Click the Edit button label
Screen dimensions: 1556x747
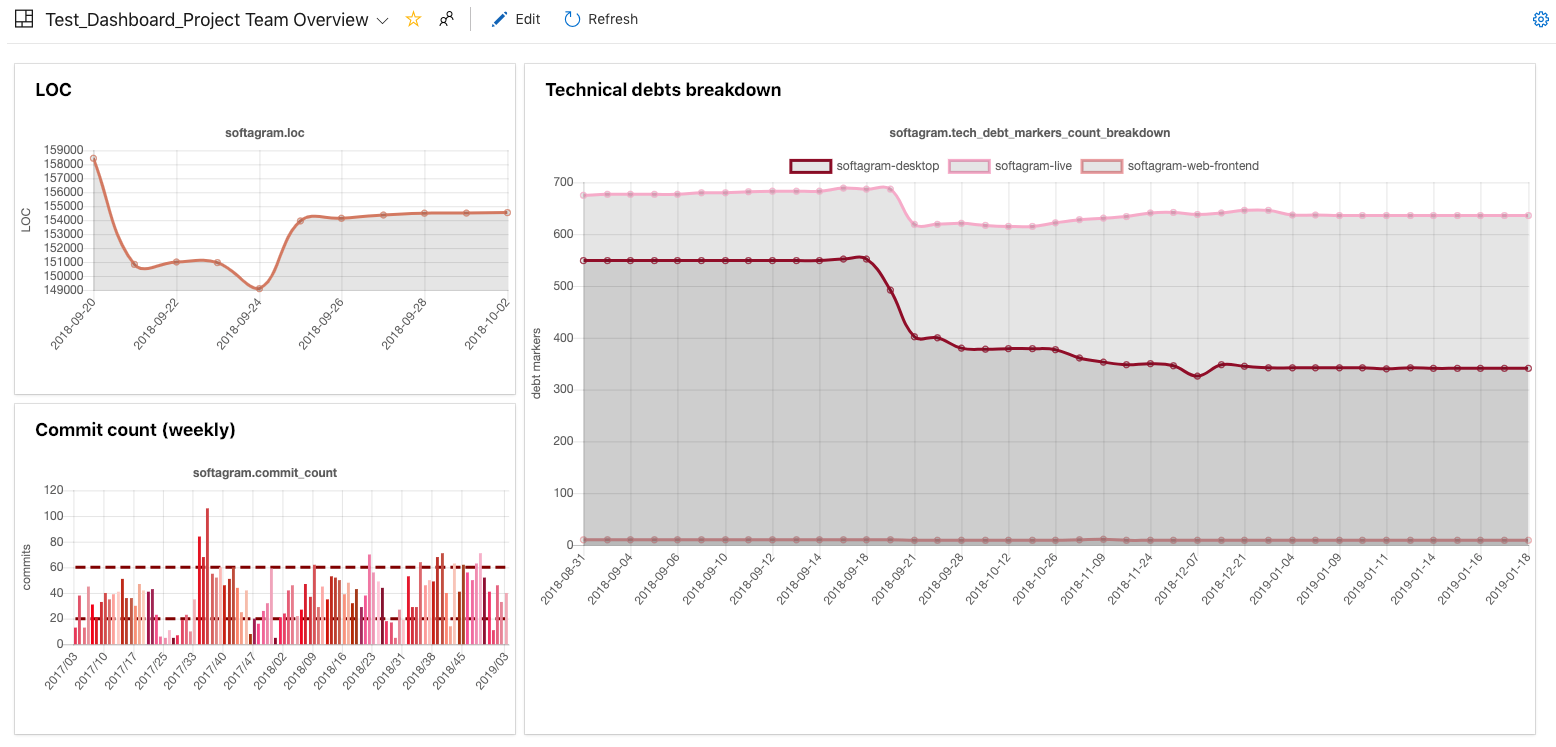pyautogui.click(x=528, y=19)
